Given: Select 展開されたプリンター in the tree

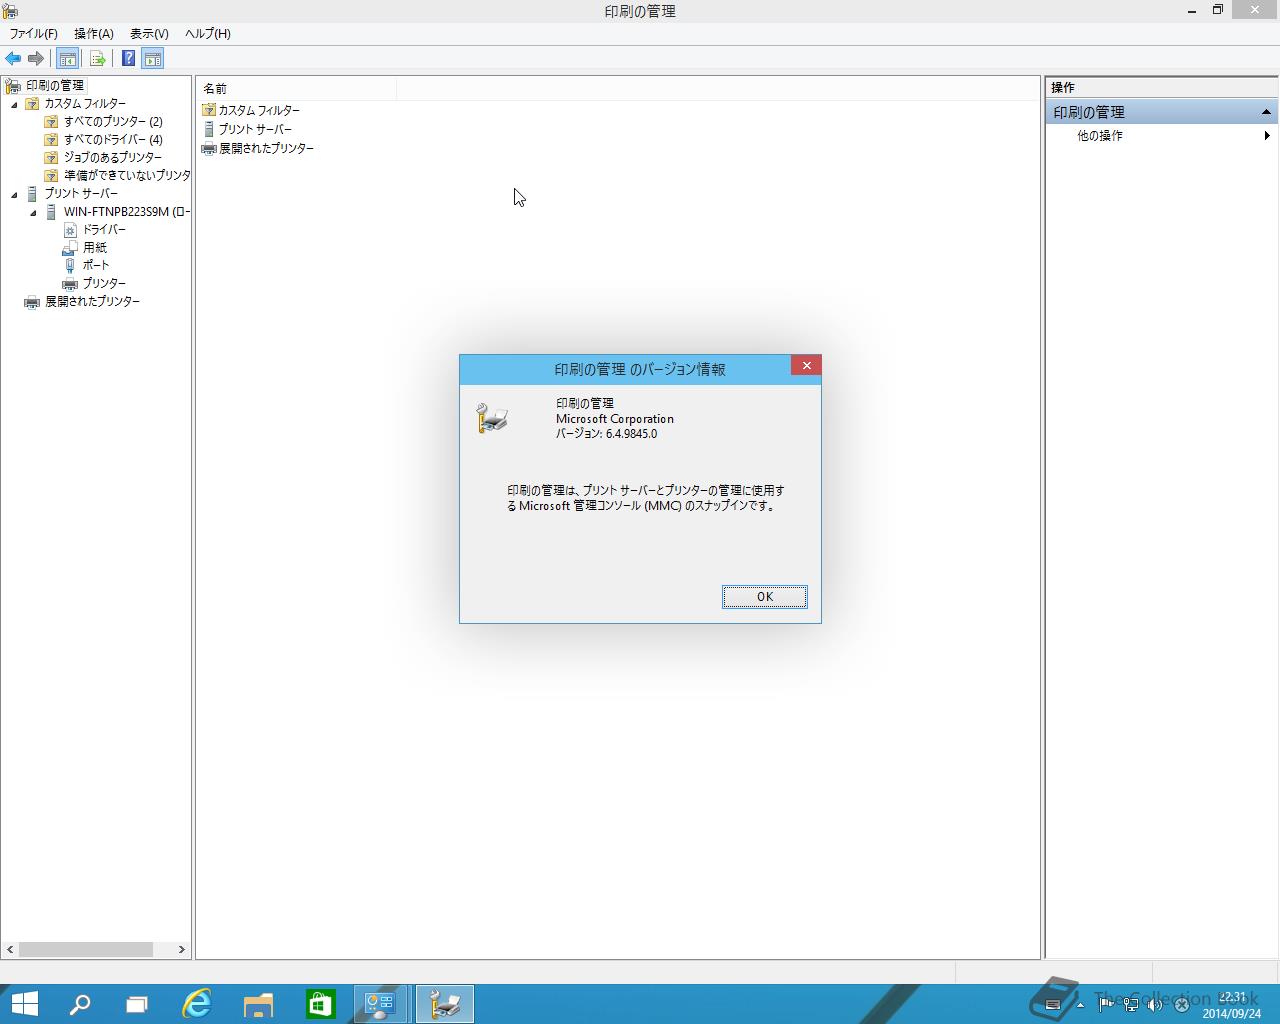Looking at the screenshot, I should tap(92, 302).
